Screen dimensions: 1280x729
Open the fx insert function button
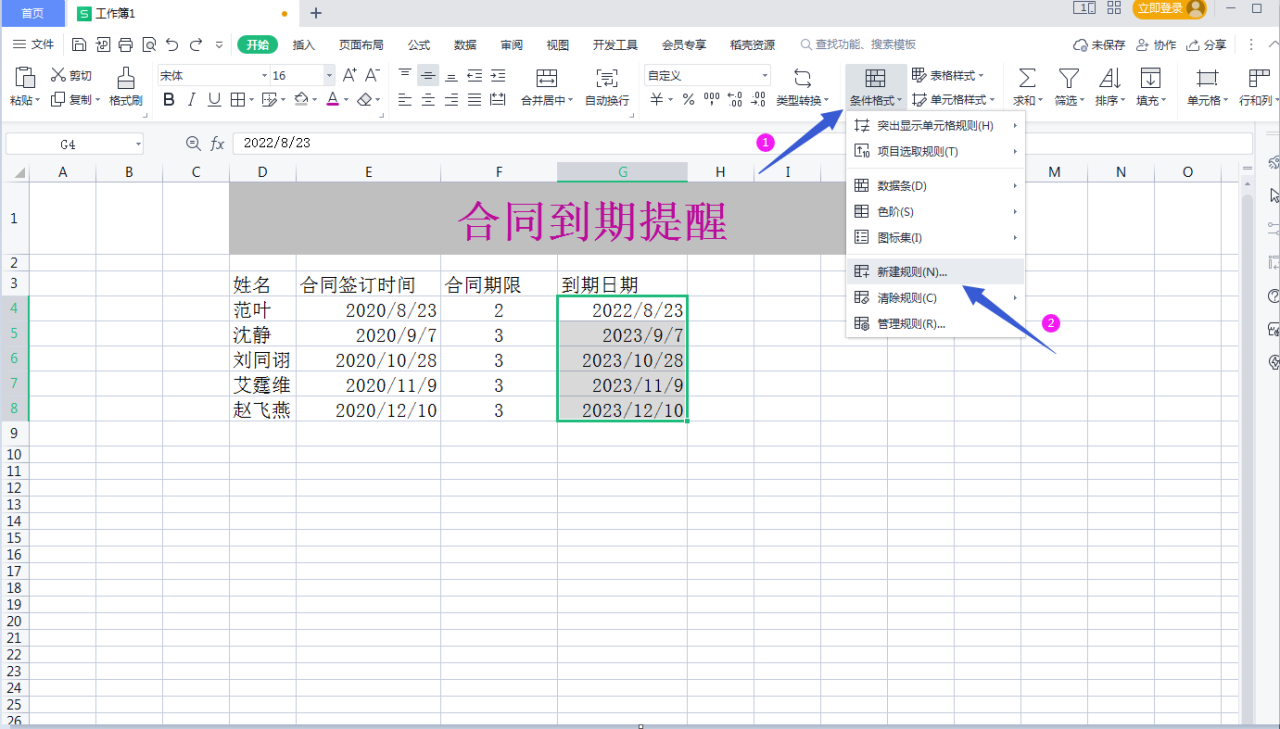217,143
